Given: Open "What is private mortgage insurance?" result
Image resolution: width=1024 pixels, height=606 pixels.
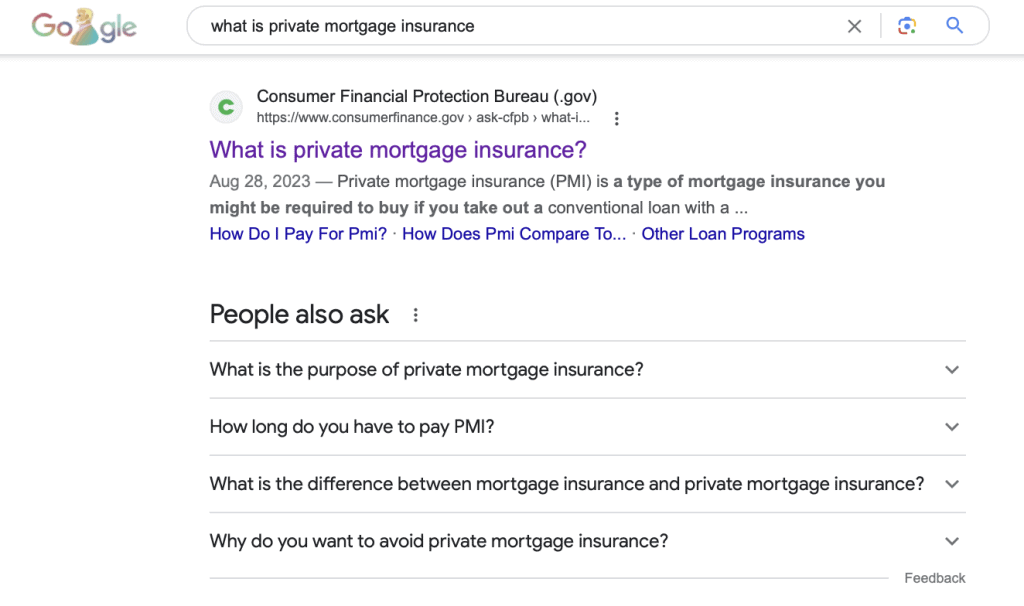Looking at the screenshot, I should (x=398, y=150).
